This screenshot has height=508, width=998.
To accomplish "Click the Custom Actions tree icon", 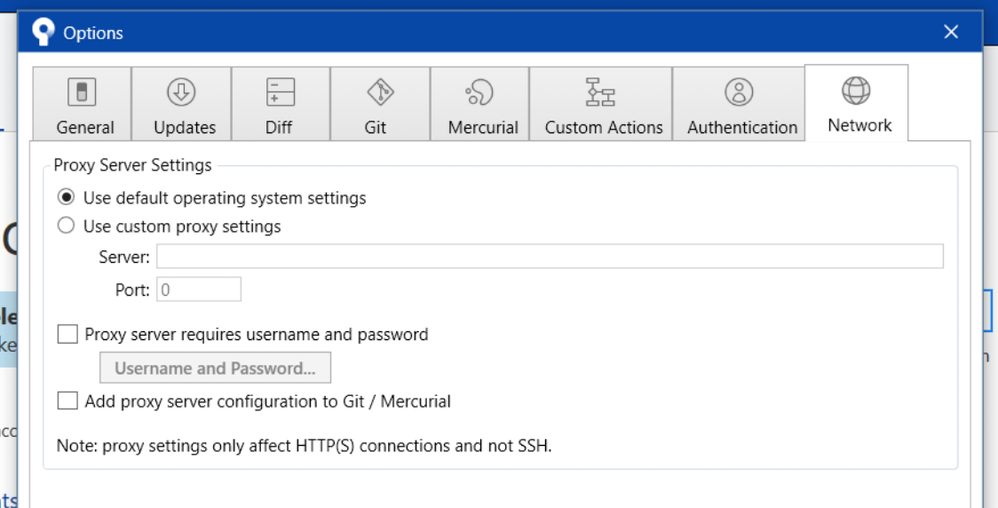I will pos(600,93).
